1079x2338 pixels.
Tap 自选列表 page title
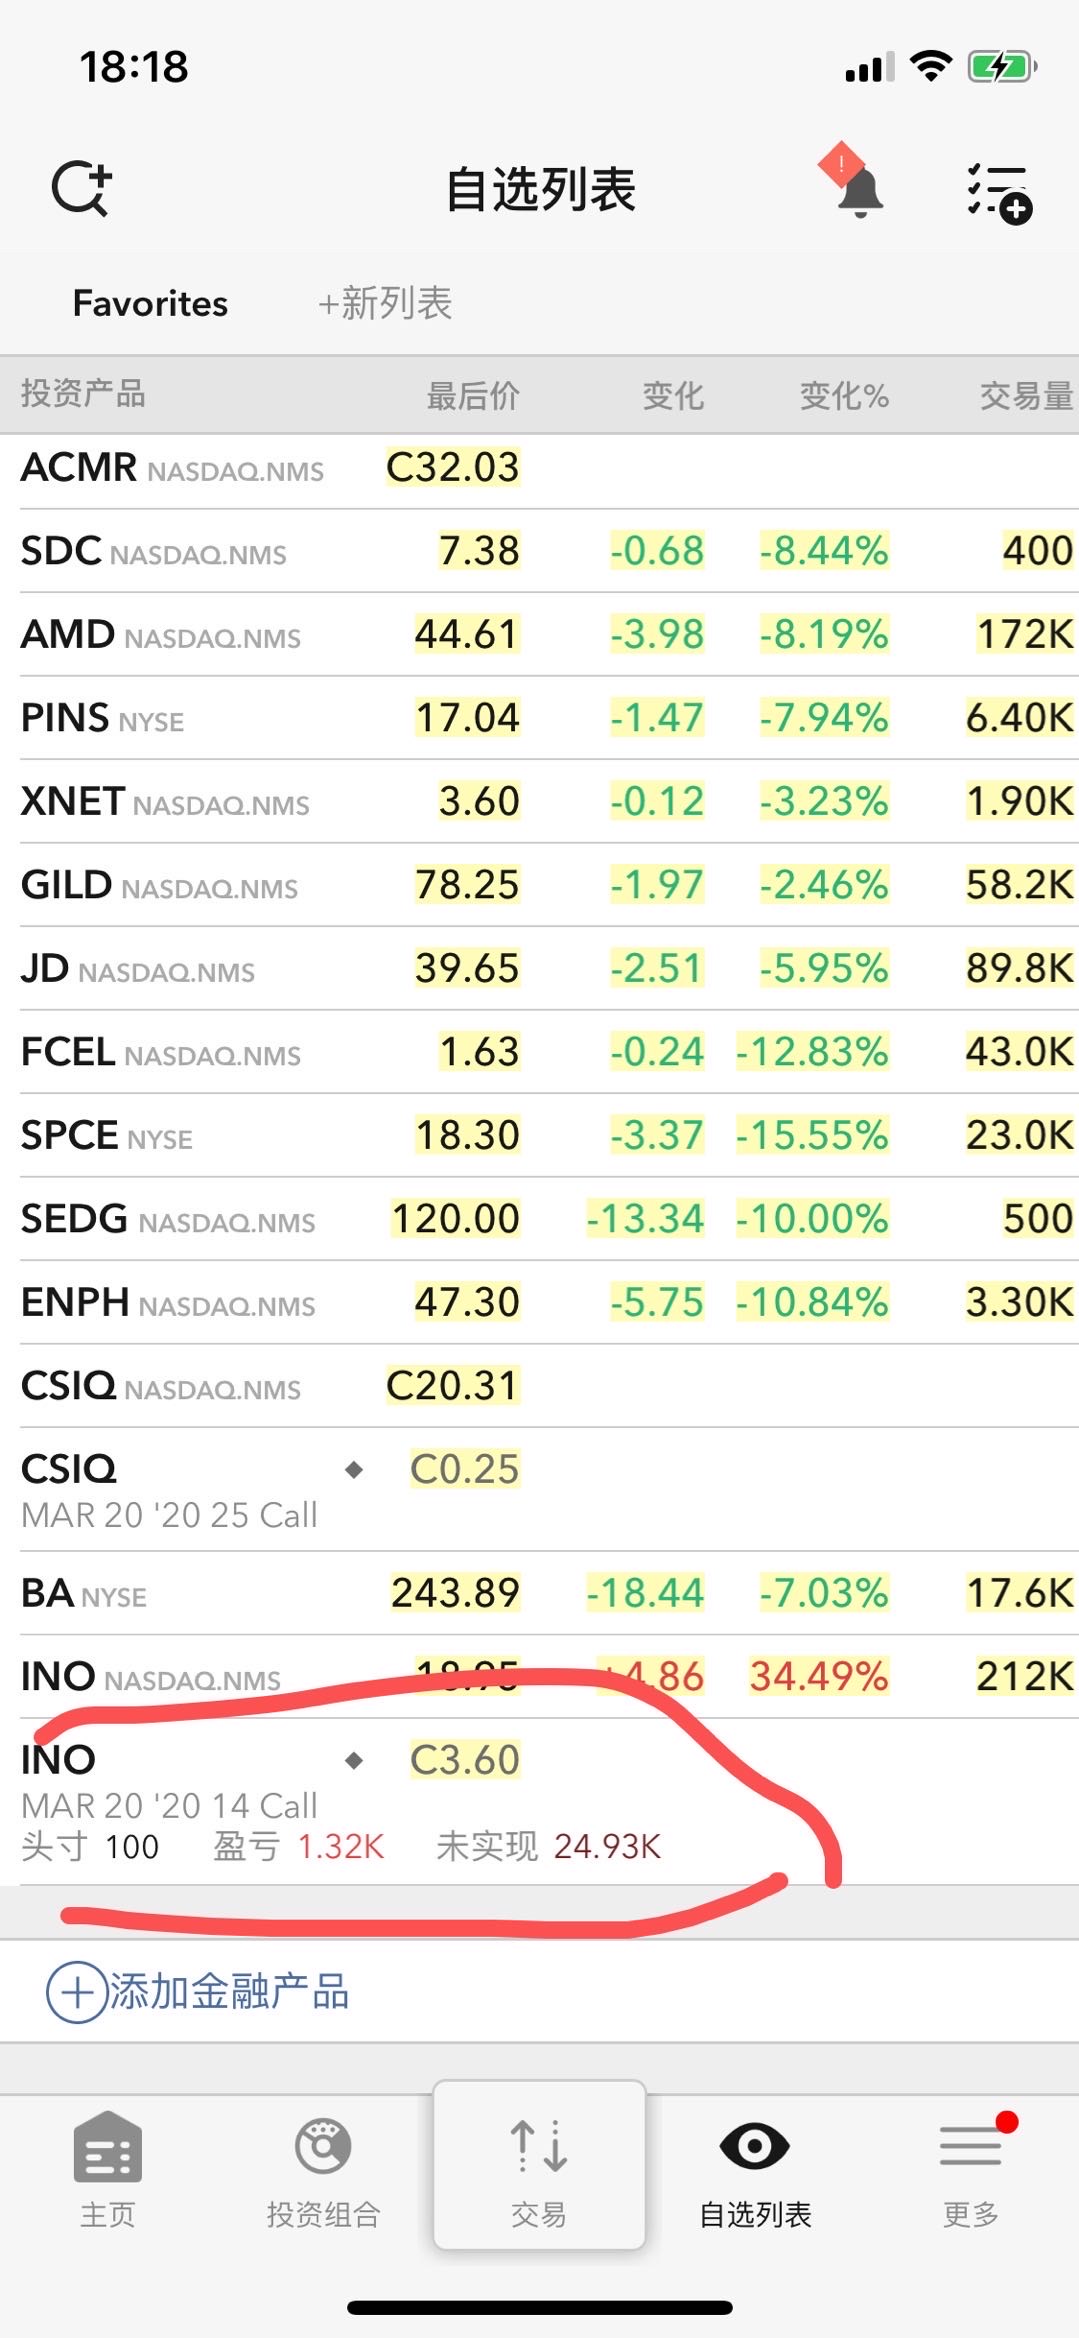coord(540,189)
